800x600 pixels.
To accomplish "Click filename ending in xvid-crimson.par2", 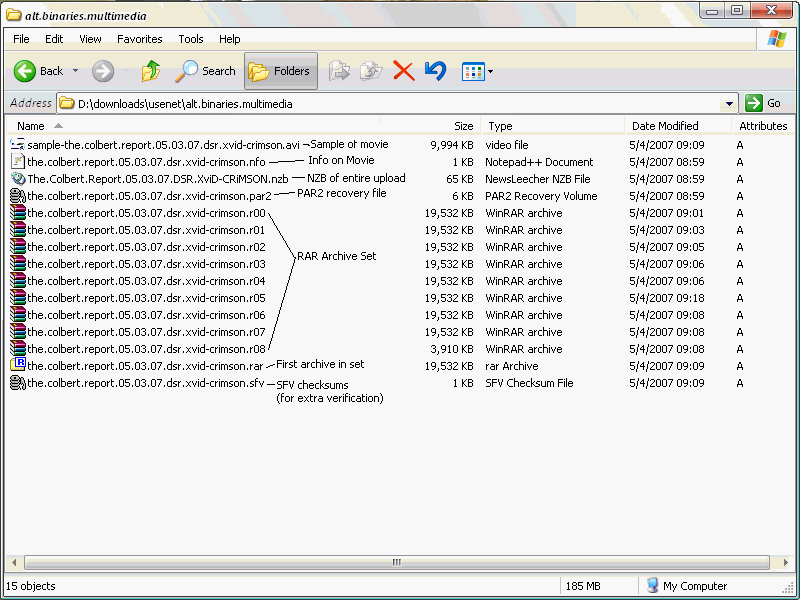I will [x=149, y=196].
